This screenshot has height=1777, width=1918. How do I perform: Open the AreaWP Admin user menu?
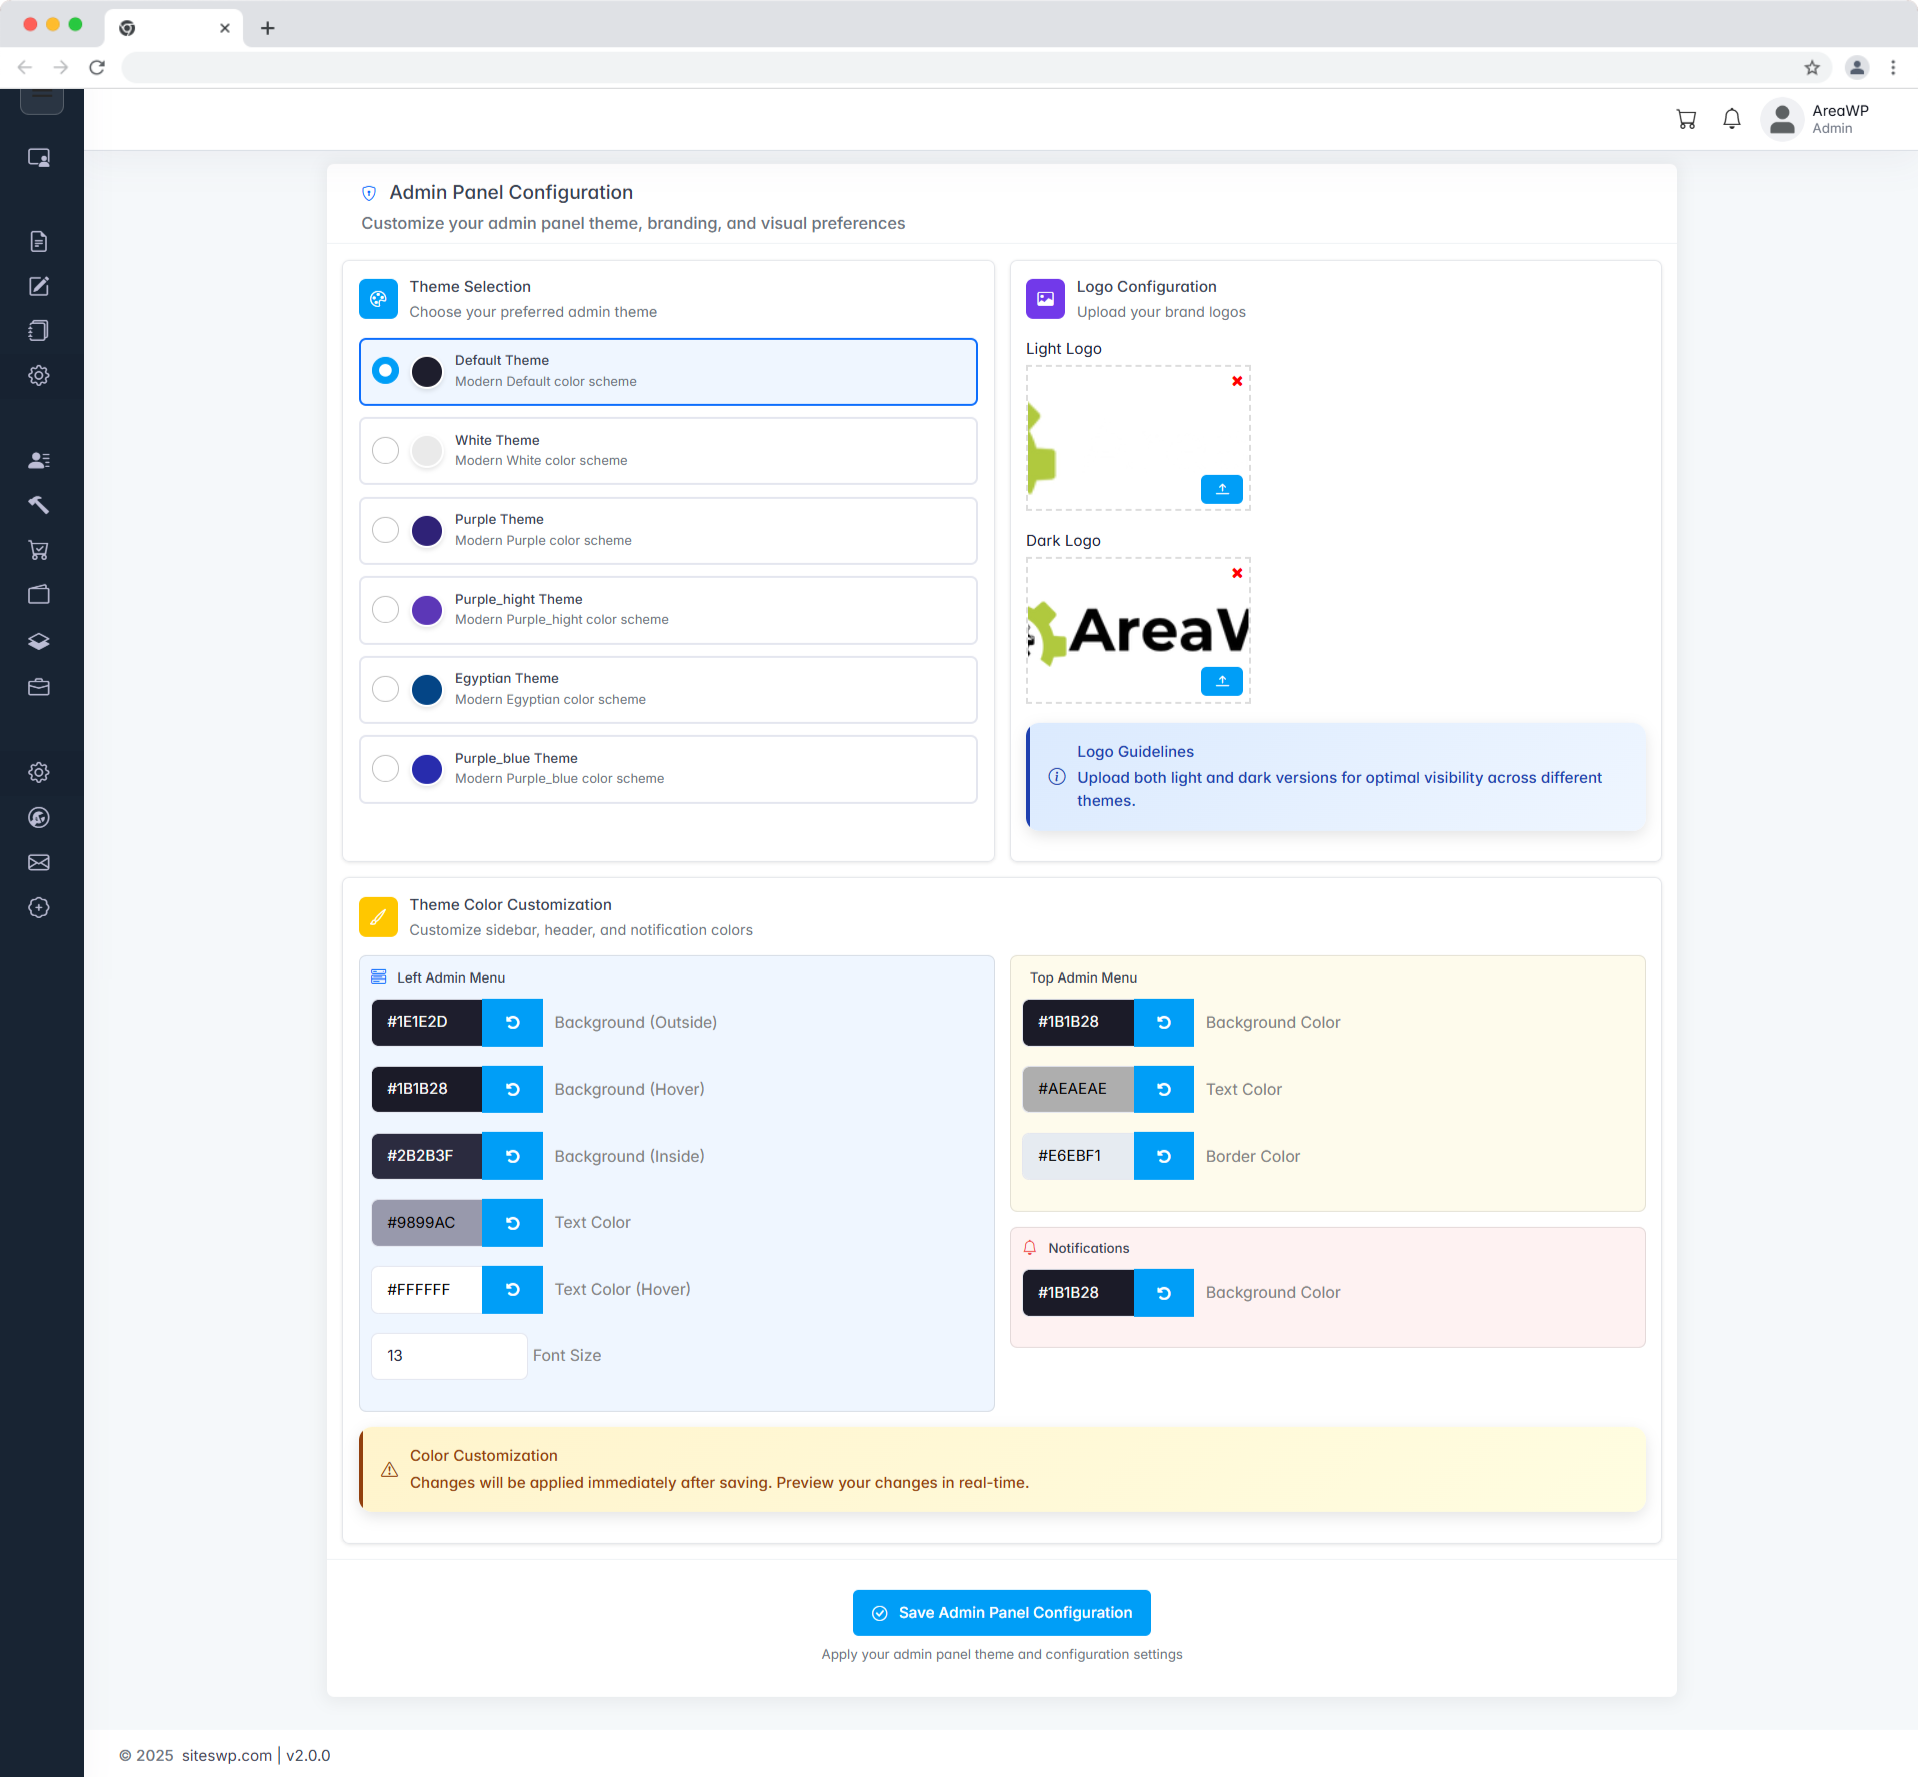click(1815, 120)
